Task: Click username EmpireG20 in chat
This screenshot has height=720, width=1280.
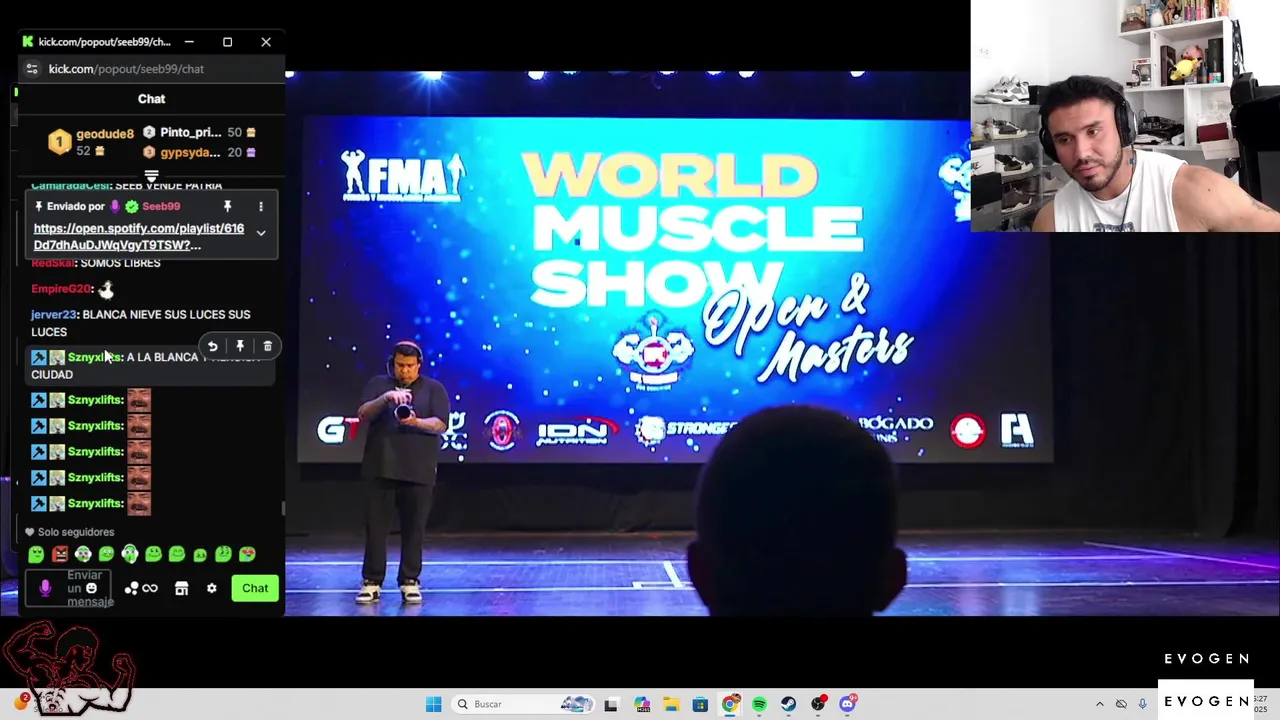Action: [x=61, y=289]
